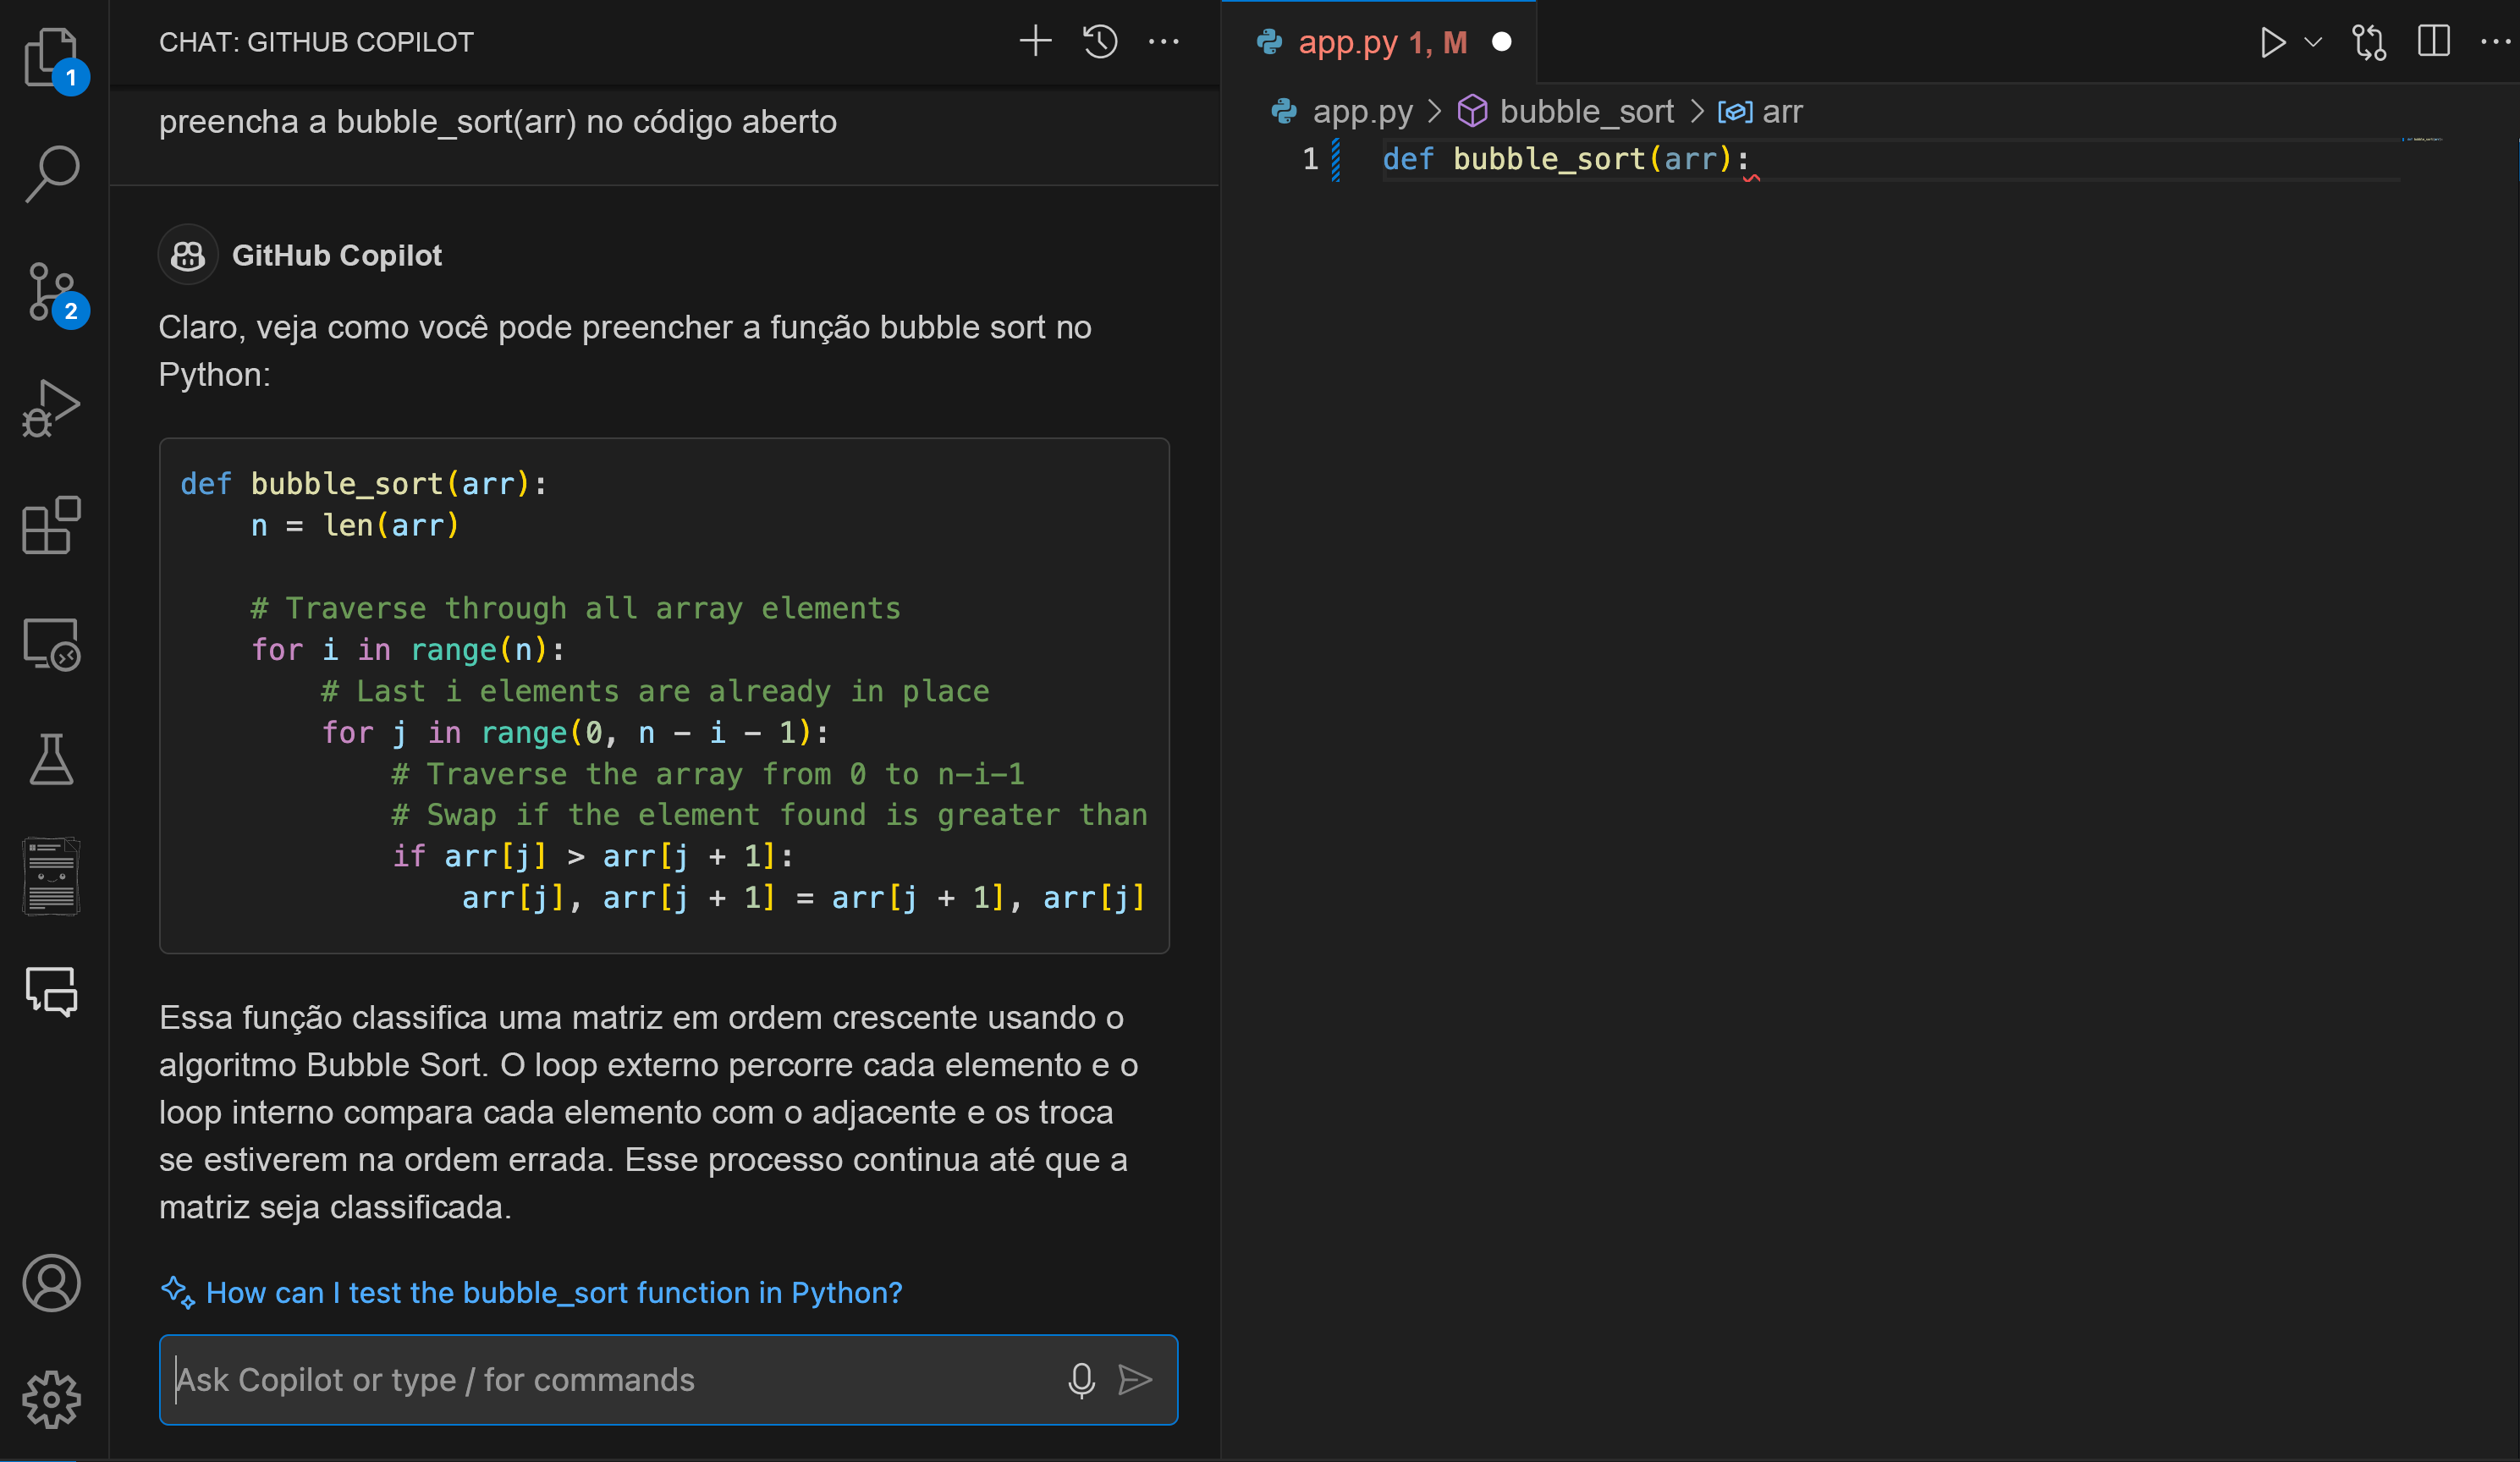Toggle split editor right
This screenshot has height=1462, width=2520.
[2433, 42]
